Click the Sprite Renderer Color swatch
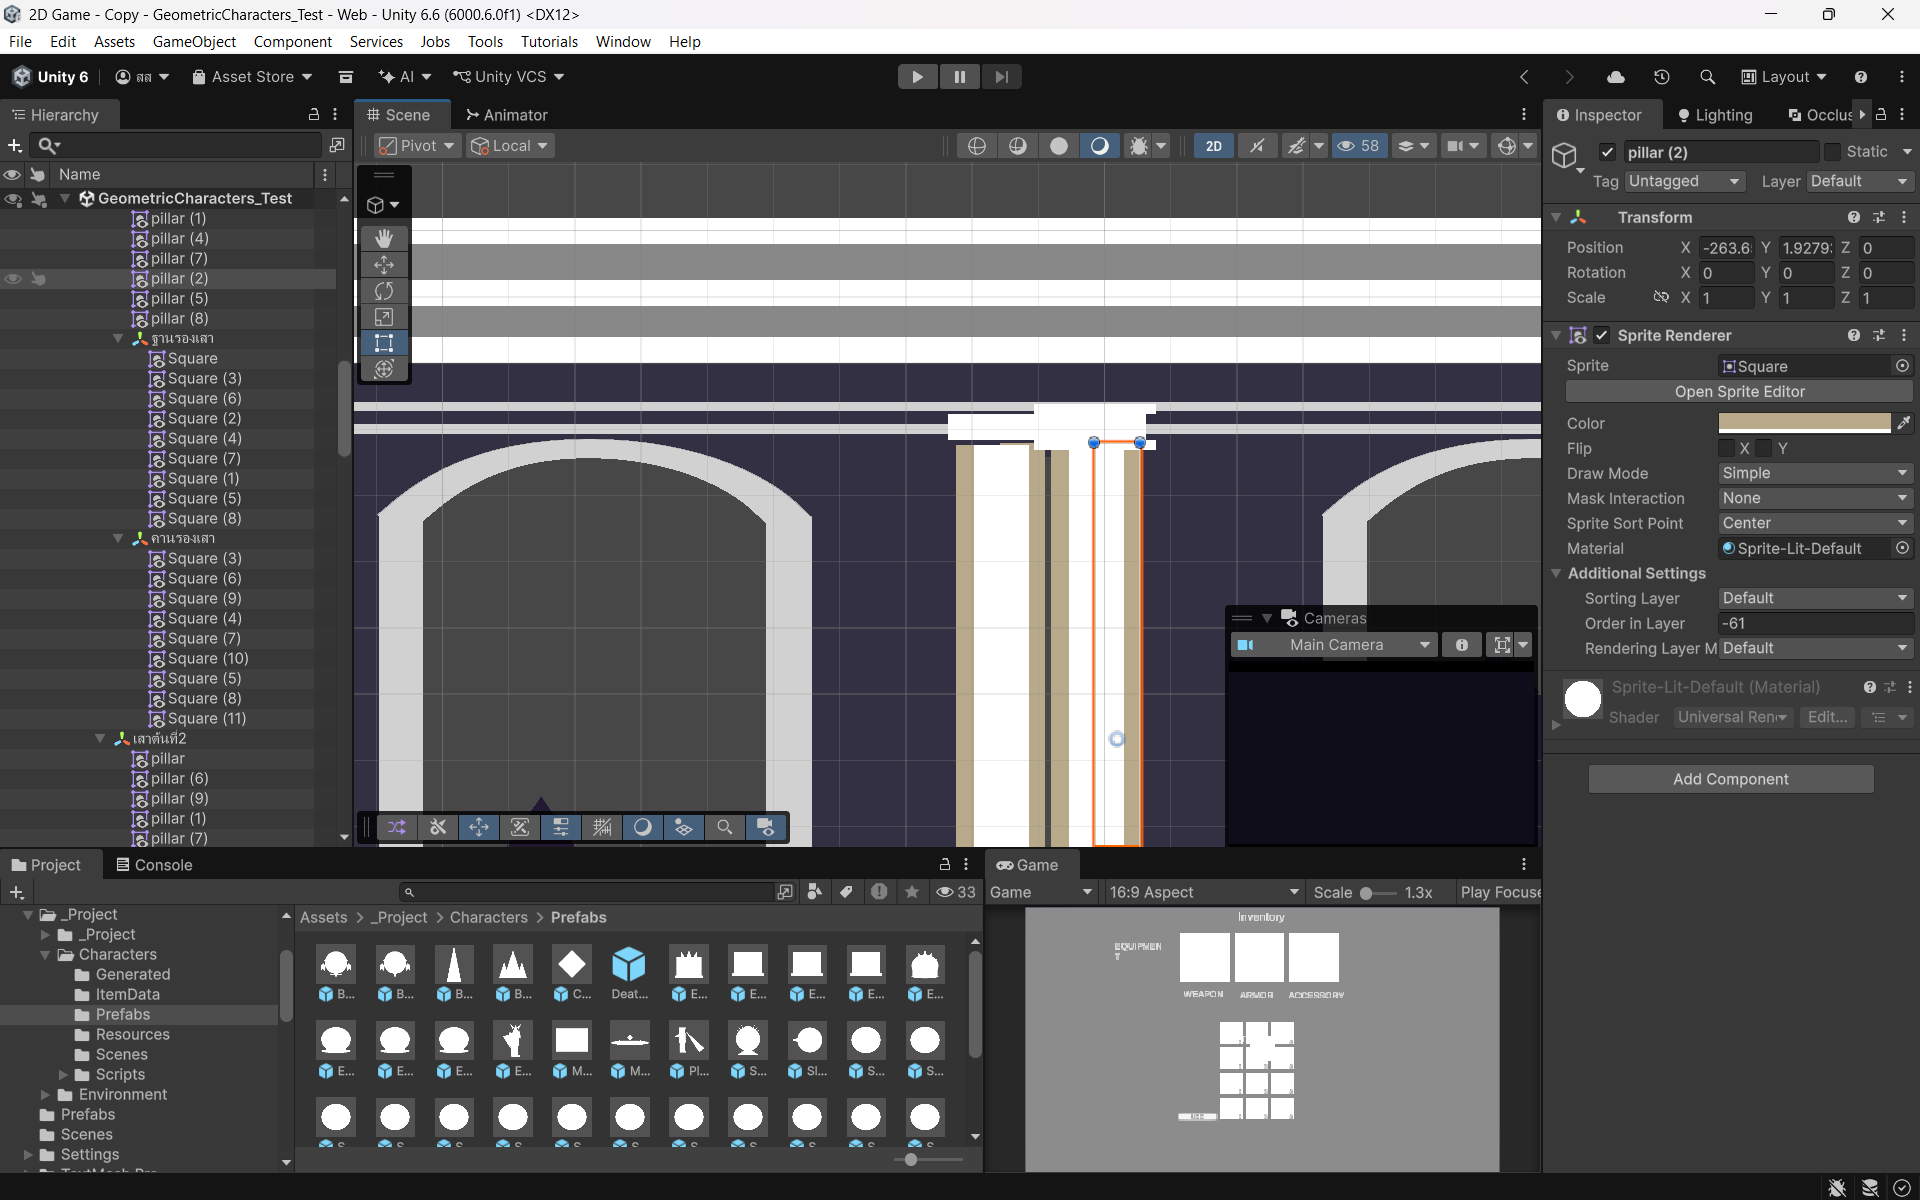The image size is (1920, 1200). 1804,423
